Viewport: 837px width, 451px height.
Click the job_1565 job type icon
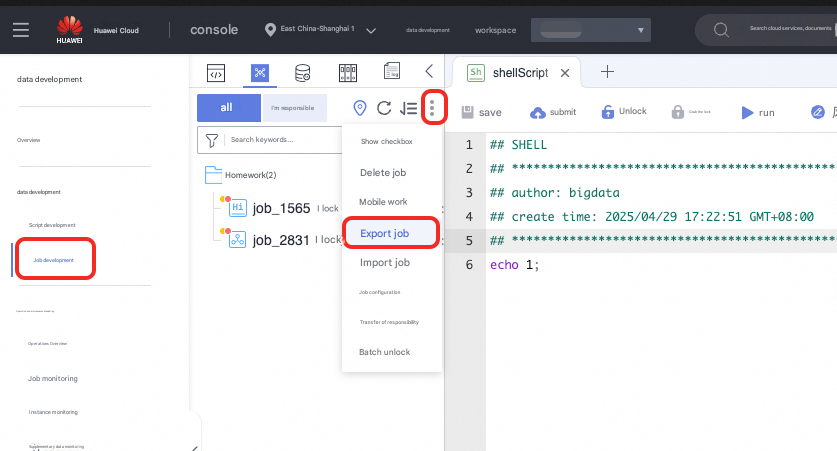(x=237, y=208)
